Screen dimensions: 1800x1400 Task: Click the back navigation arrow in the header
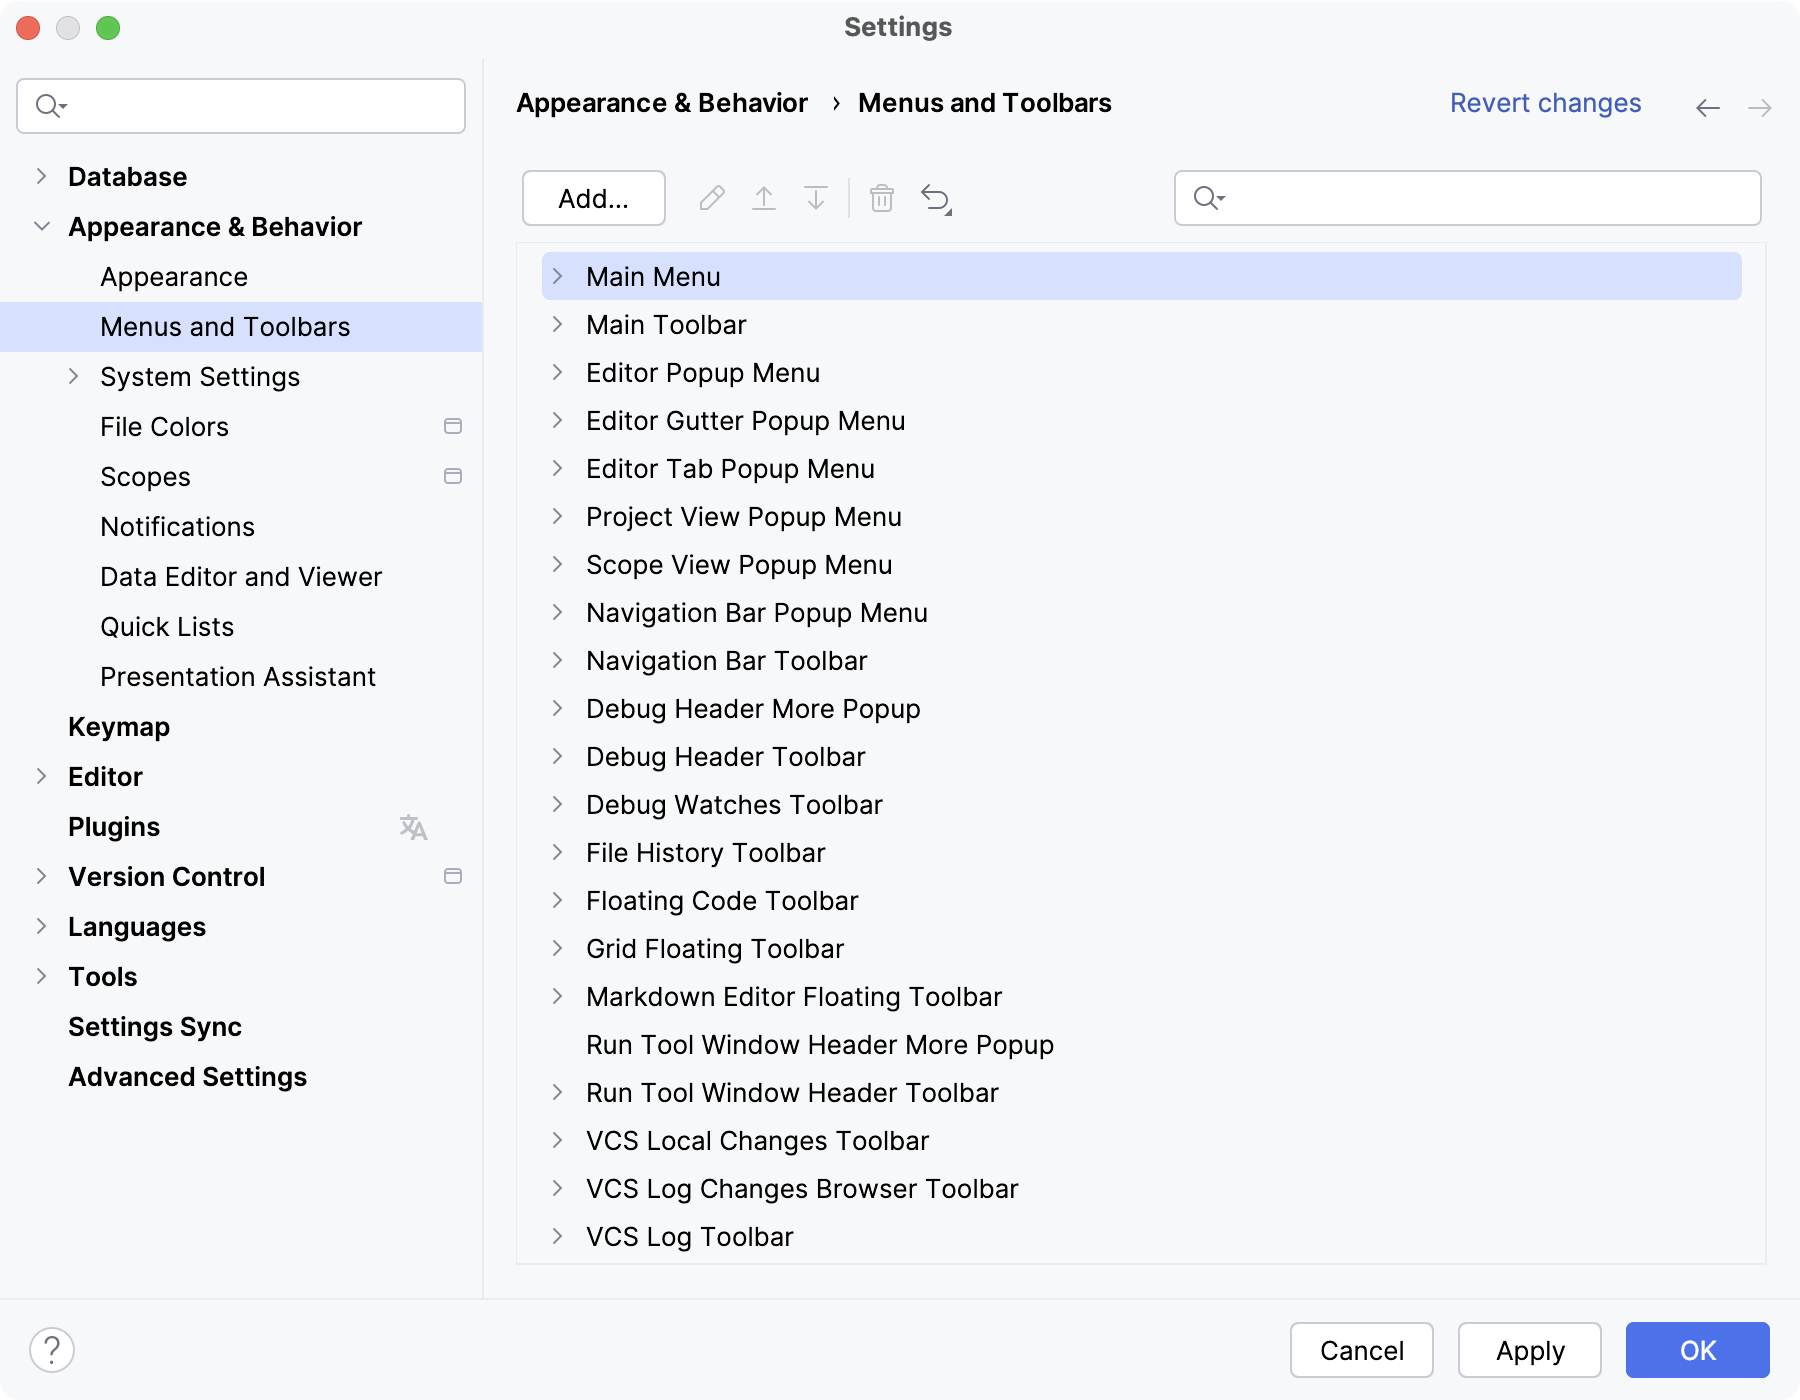1706,107
